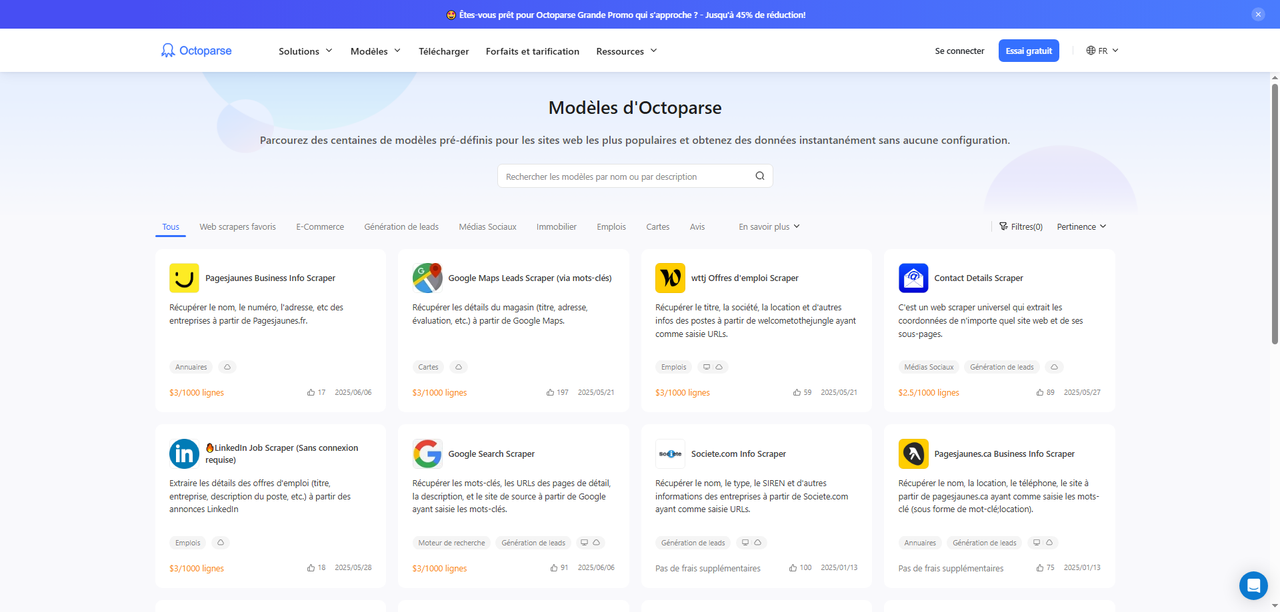Screen dimensions: 1280x612
Task: Click the Google Maps Leads Scraper icon
Action: pos(427,278)
